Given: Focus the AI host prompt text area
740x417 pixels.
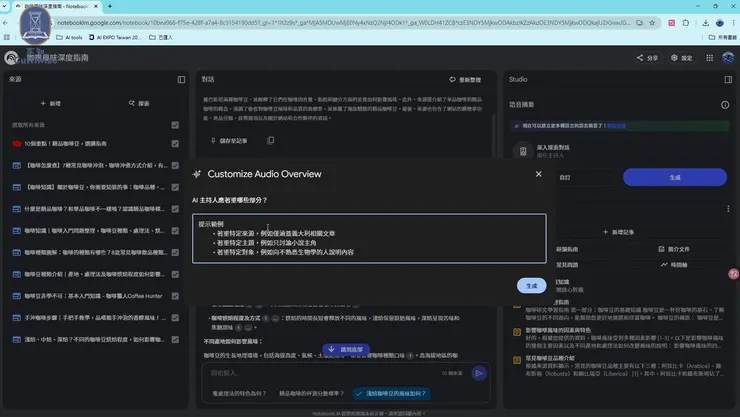Looking at the screenshot, I should coord(369,238).
